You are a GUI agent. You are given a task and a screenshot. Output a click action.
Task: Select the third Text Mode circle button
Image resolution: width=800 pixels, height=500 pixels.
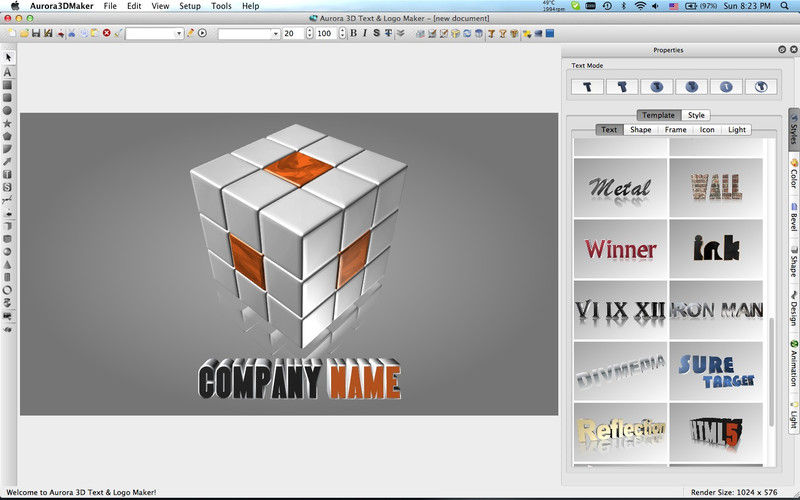click(657, 87)
